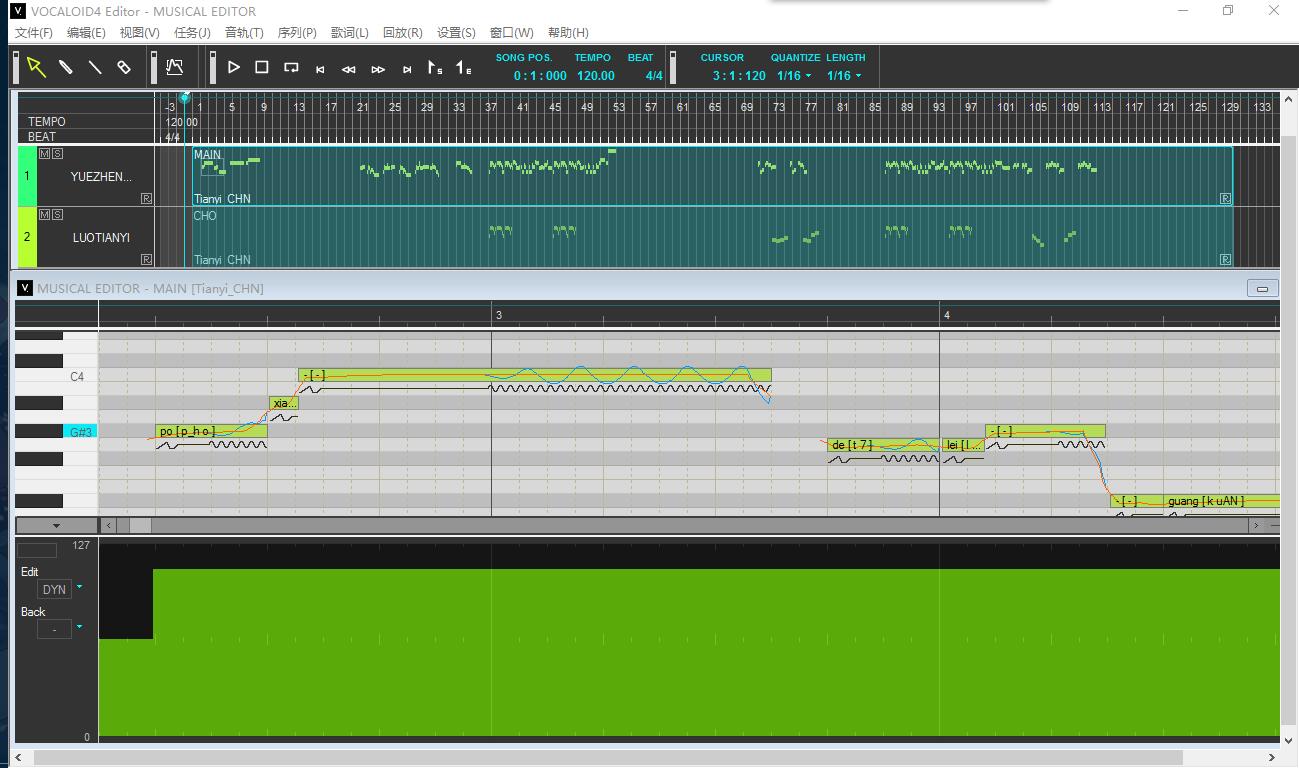The height and width of the screenshot is (768, 1299).
Task: Toggle R button on the YUEZHEN track
Action: [146, 198]
